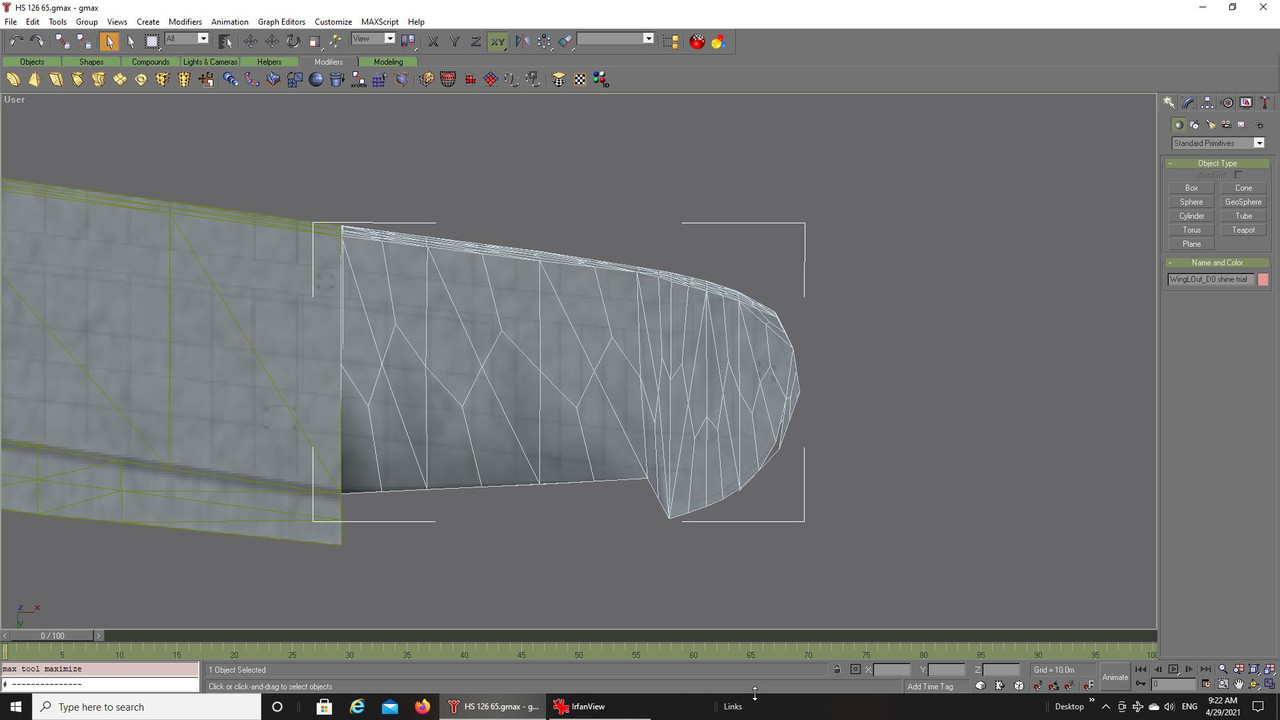The height and width of the screenshot is (720, 1280).
Task: Open the pink object color swatch
Action: click(x=1263, y=280)
